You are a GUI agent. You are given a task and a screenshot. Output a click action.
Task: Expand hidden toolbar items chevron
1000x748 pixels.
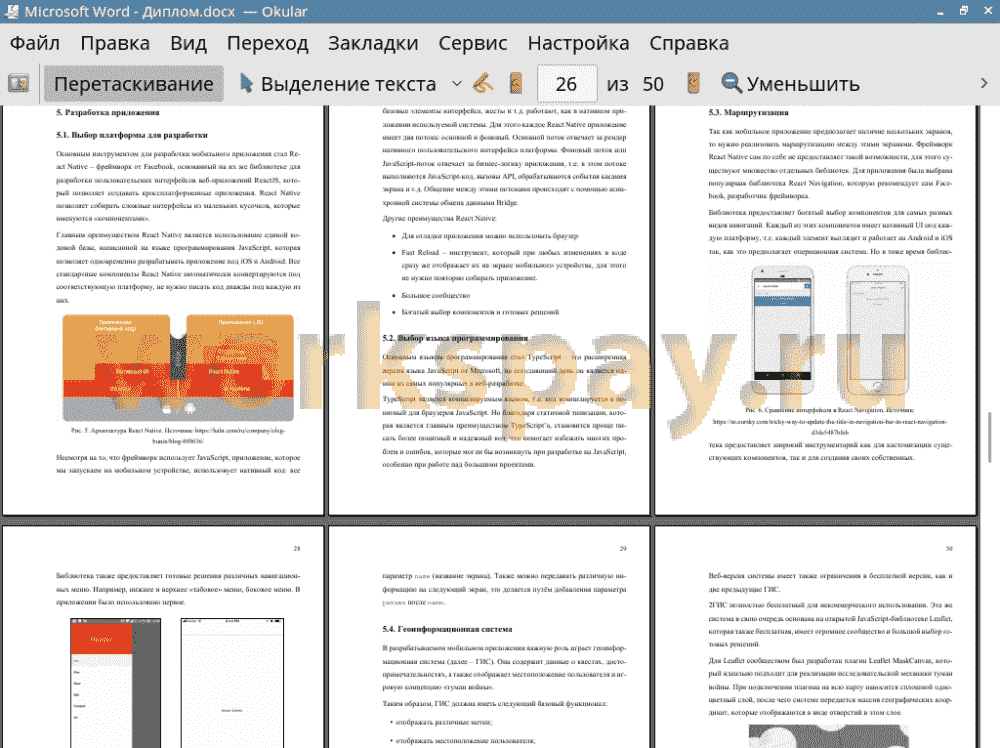pos(984,84)
